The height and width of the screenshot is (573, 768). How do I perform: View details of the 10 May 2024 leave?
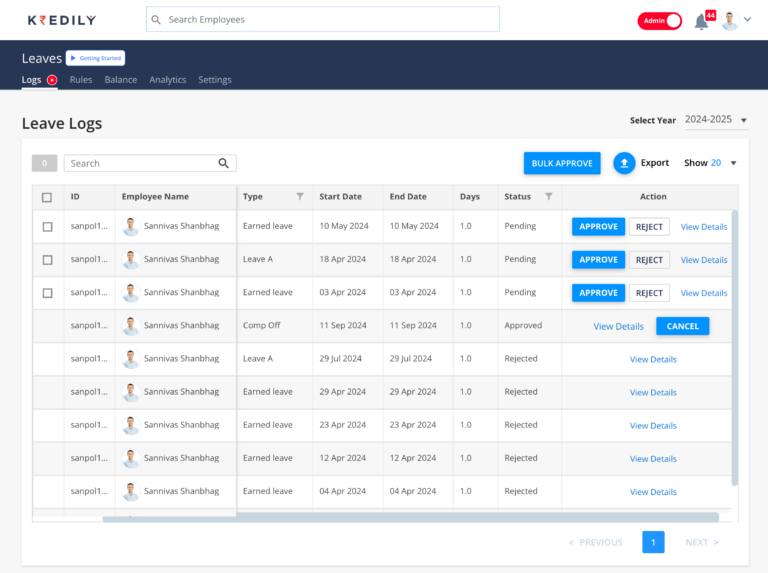[x=704, y=227]
